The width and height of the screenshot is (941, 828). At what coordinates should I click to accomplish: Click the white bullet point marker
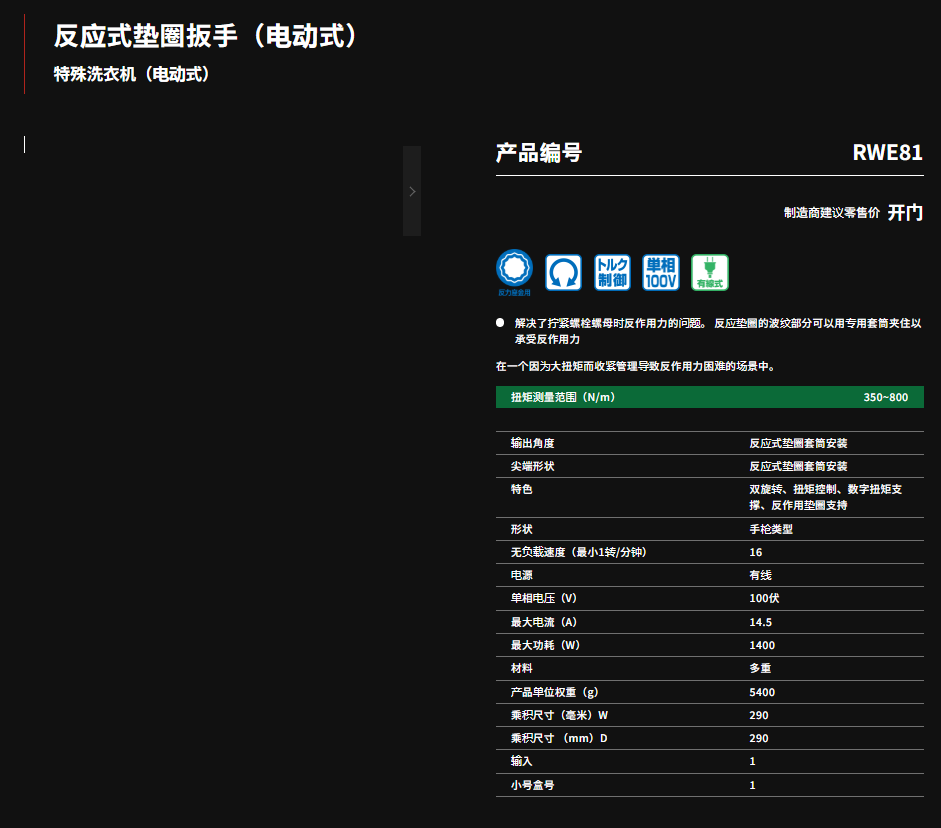coord(500,323)
